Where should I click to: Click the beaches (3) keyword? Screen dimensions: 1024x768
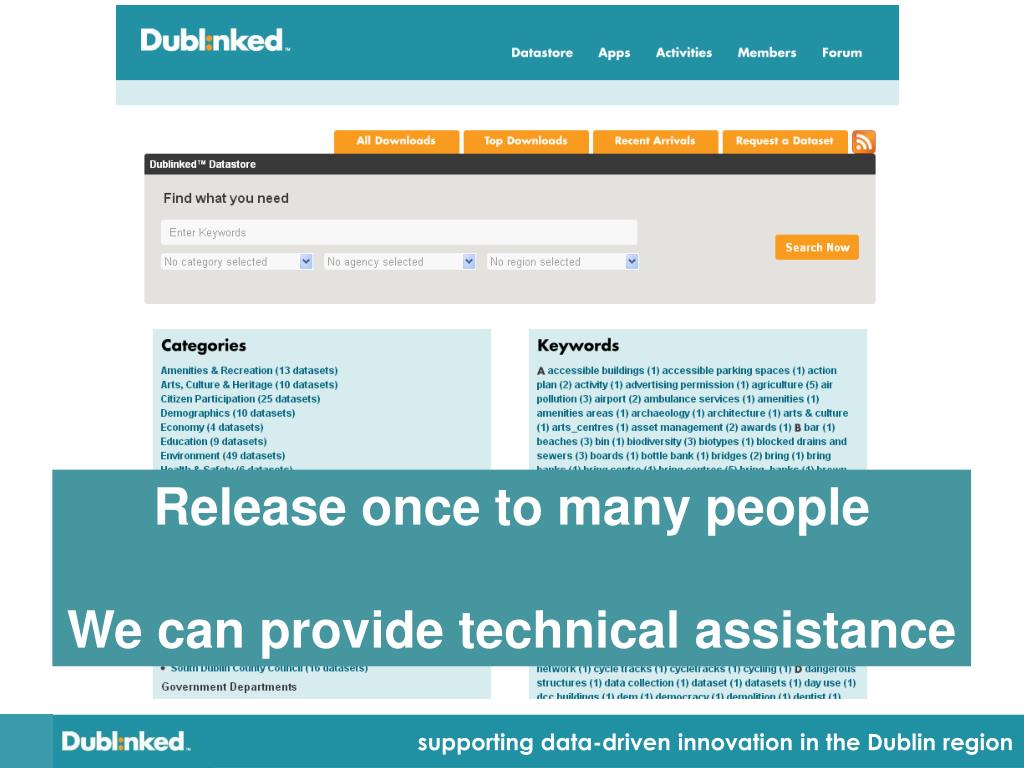coord(564,442)
